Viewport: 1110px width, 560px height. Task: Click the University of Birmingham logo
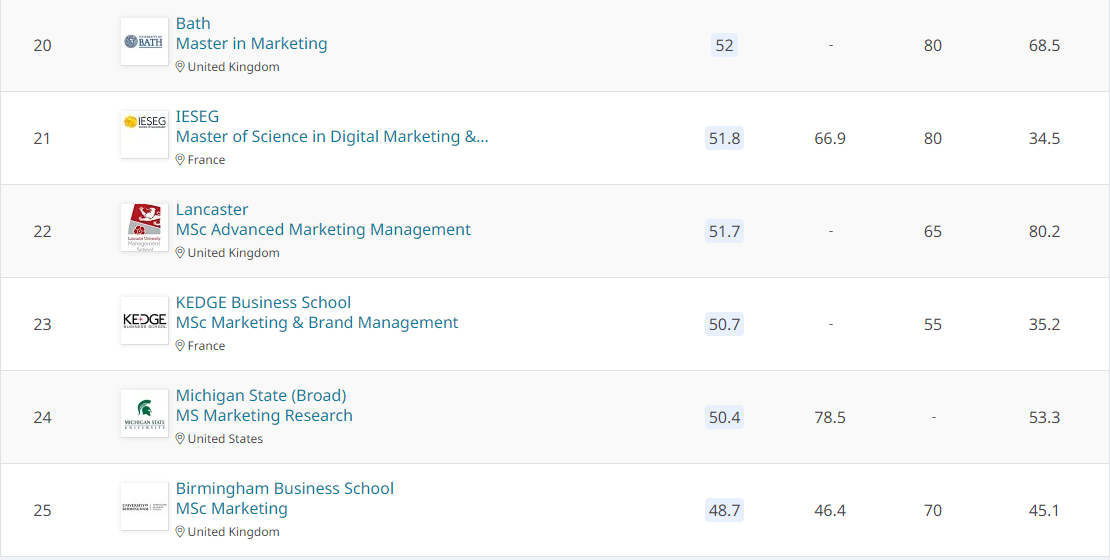(144, 507)
